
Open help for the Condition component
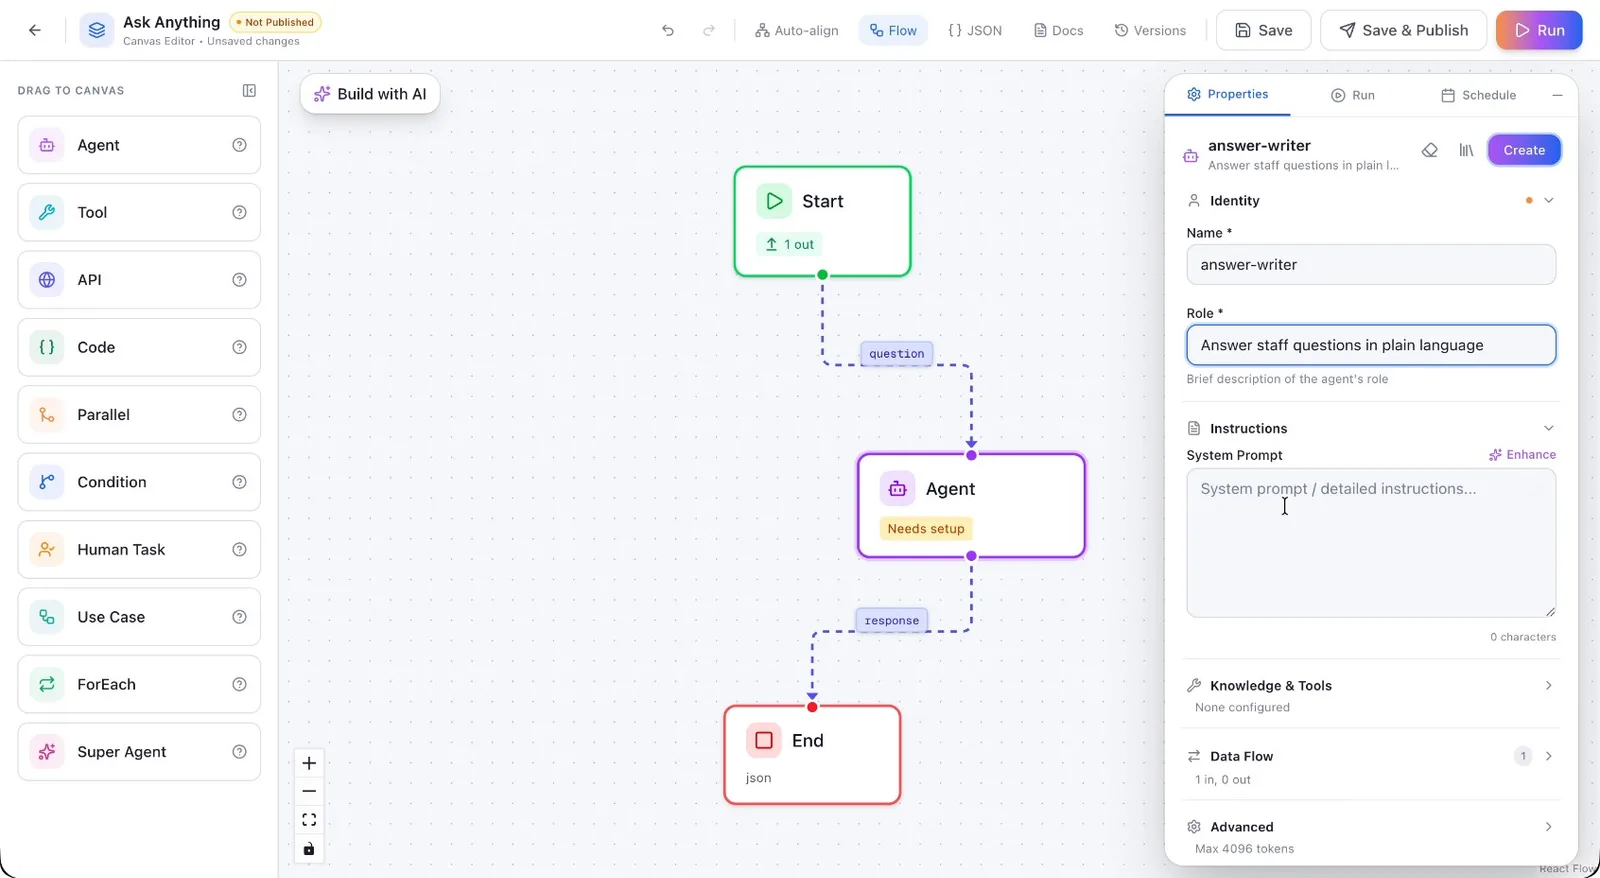point(239,482)
